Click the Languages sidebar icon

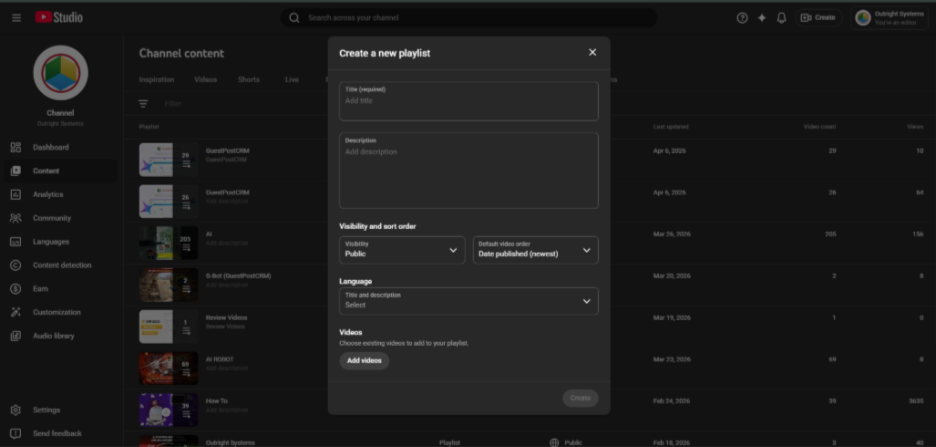click(16, 242)
